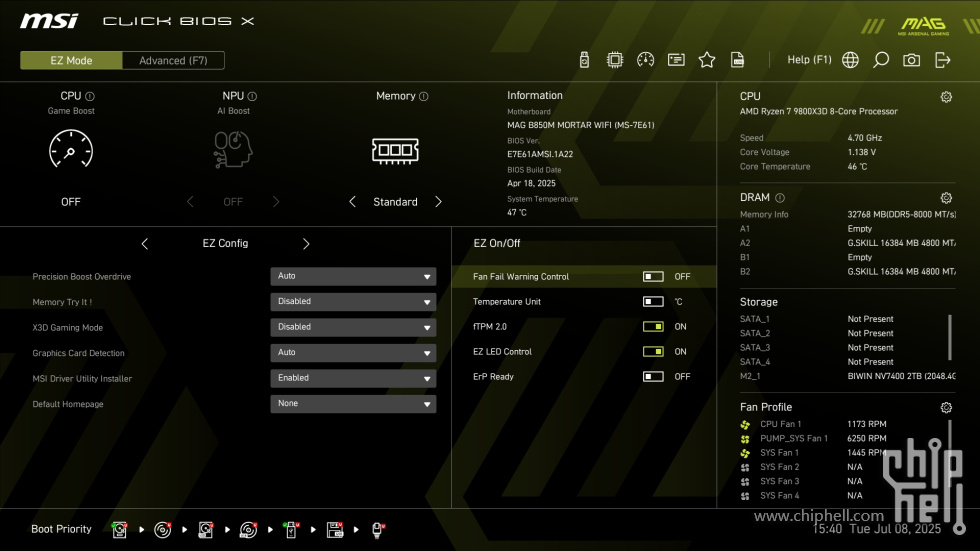Select USB optical disc boot device icon
The width and height of the screenshot is (980, 551).
click(x=249, y=530)
